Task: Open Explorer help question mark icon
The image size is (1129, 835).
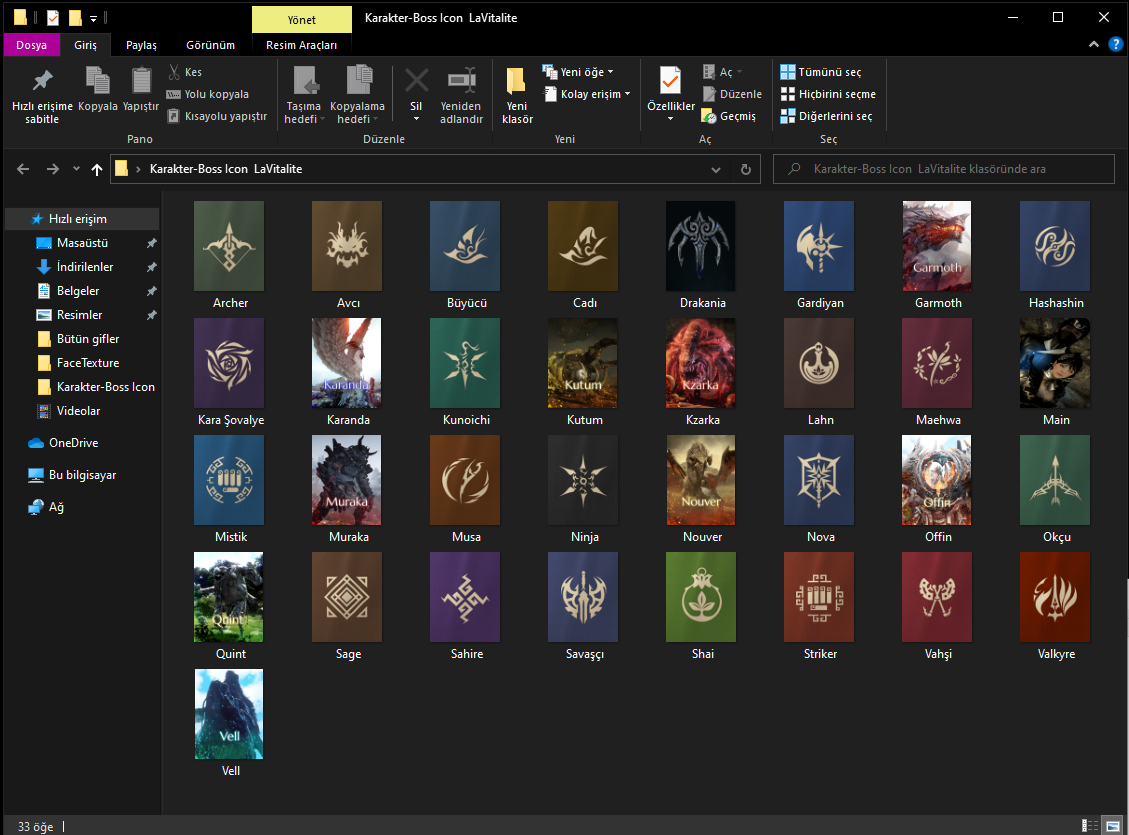Action: point(1115,45)
